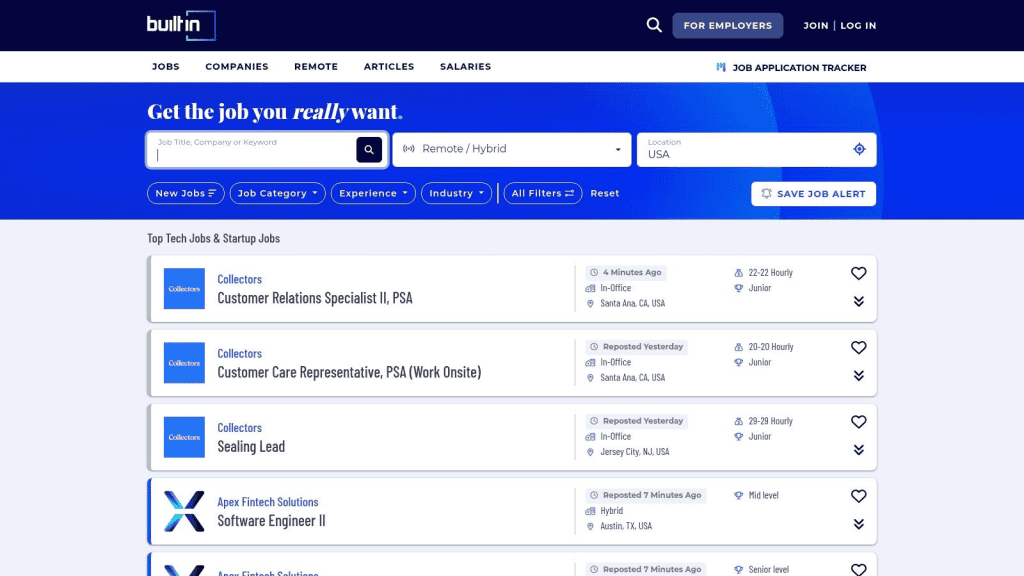Save Customer Relations Specialist II job with heart
This screenshot has height=576, width=1024.
point(858,273)
